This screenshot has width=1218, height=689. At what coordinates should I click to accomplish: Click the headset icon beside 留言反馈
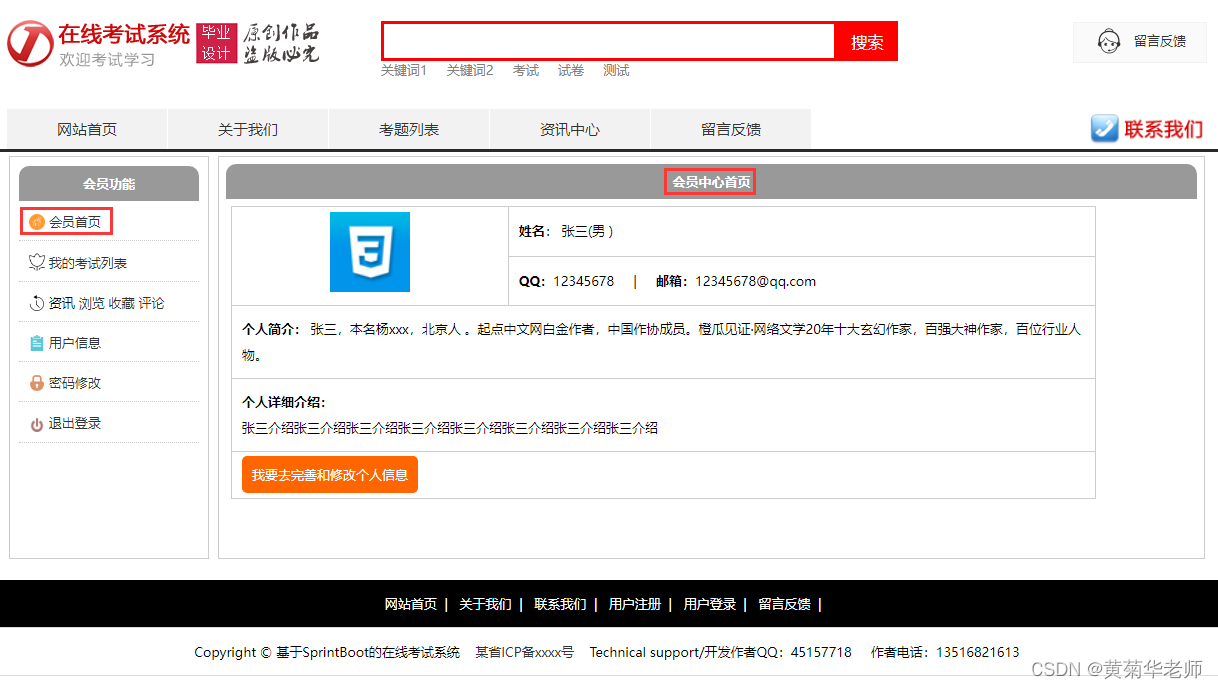click(x=1108, y=42)
